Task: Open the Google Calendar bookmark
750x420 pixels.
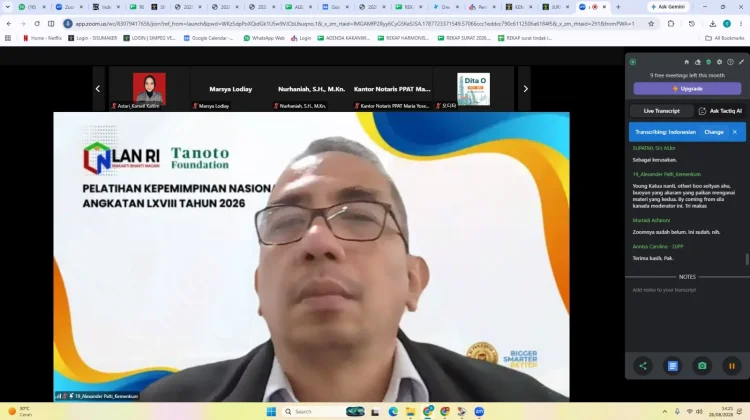Action: click(x=209, y=38)
